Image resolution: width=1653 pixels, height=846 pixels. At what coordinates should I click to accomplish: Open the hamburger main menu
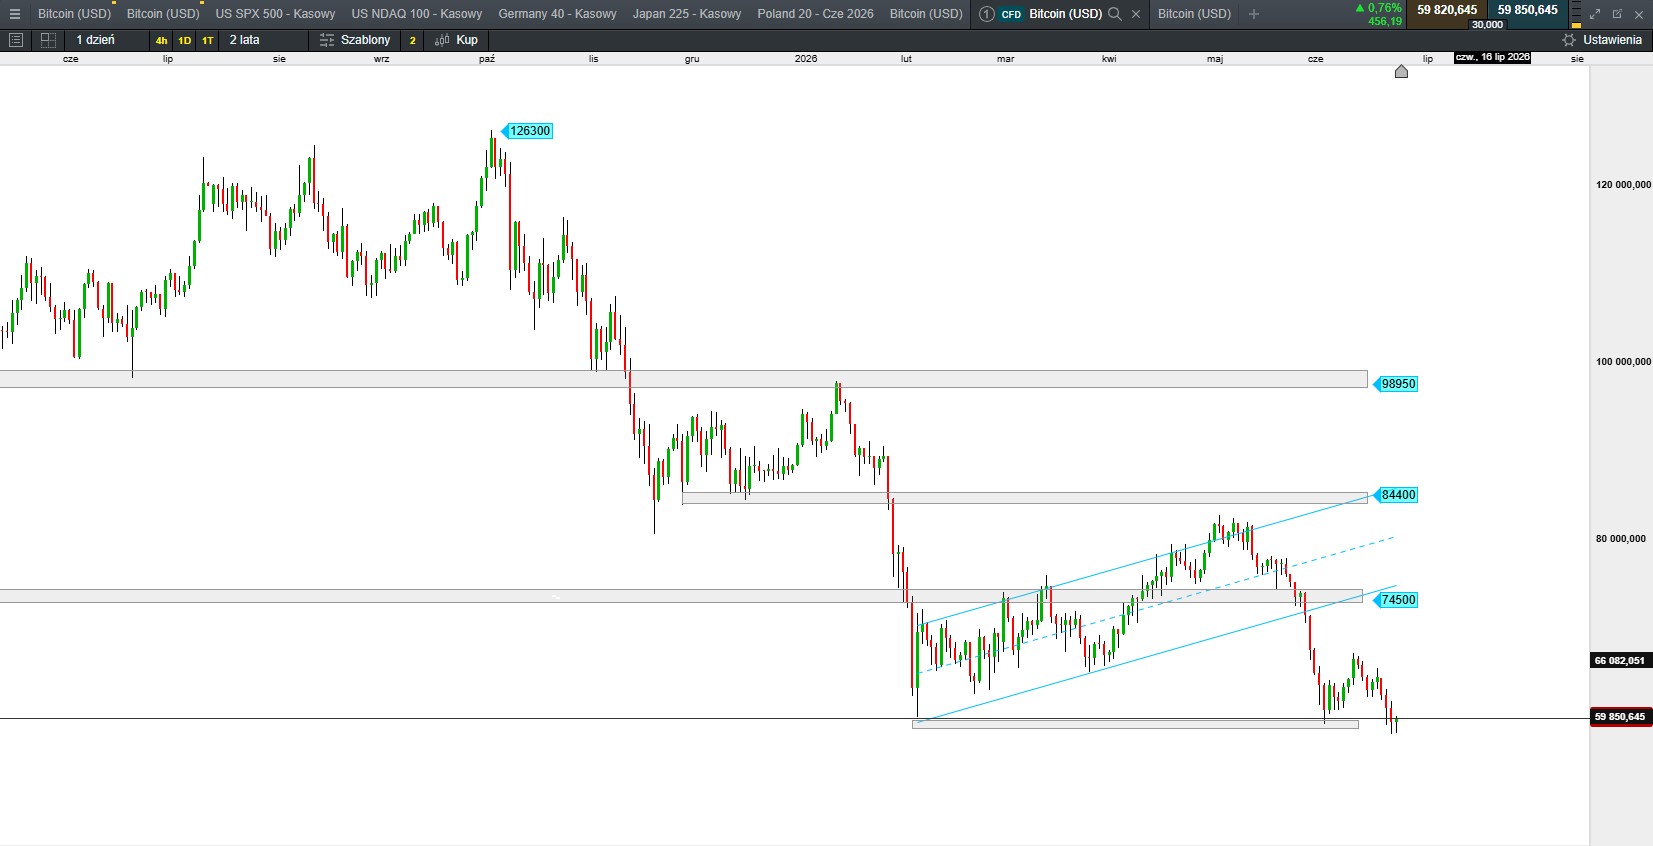[15, 14]
